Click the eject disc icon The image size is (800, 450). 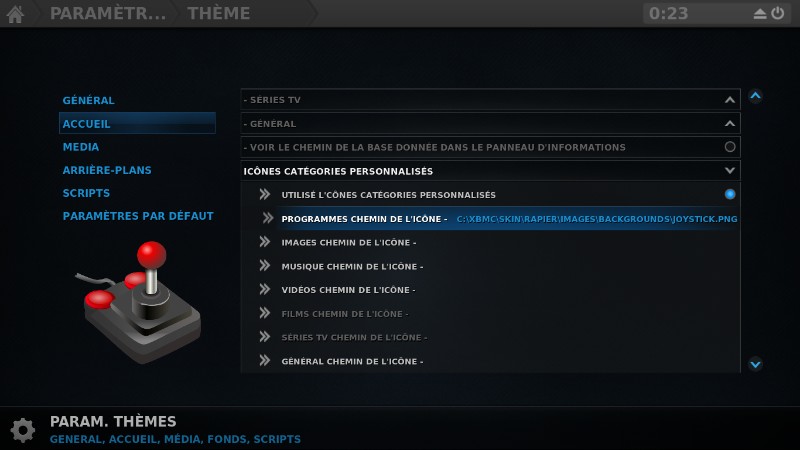[760, 14]
